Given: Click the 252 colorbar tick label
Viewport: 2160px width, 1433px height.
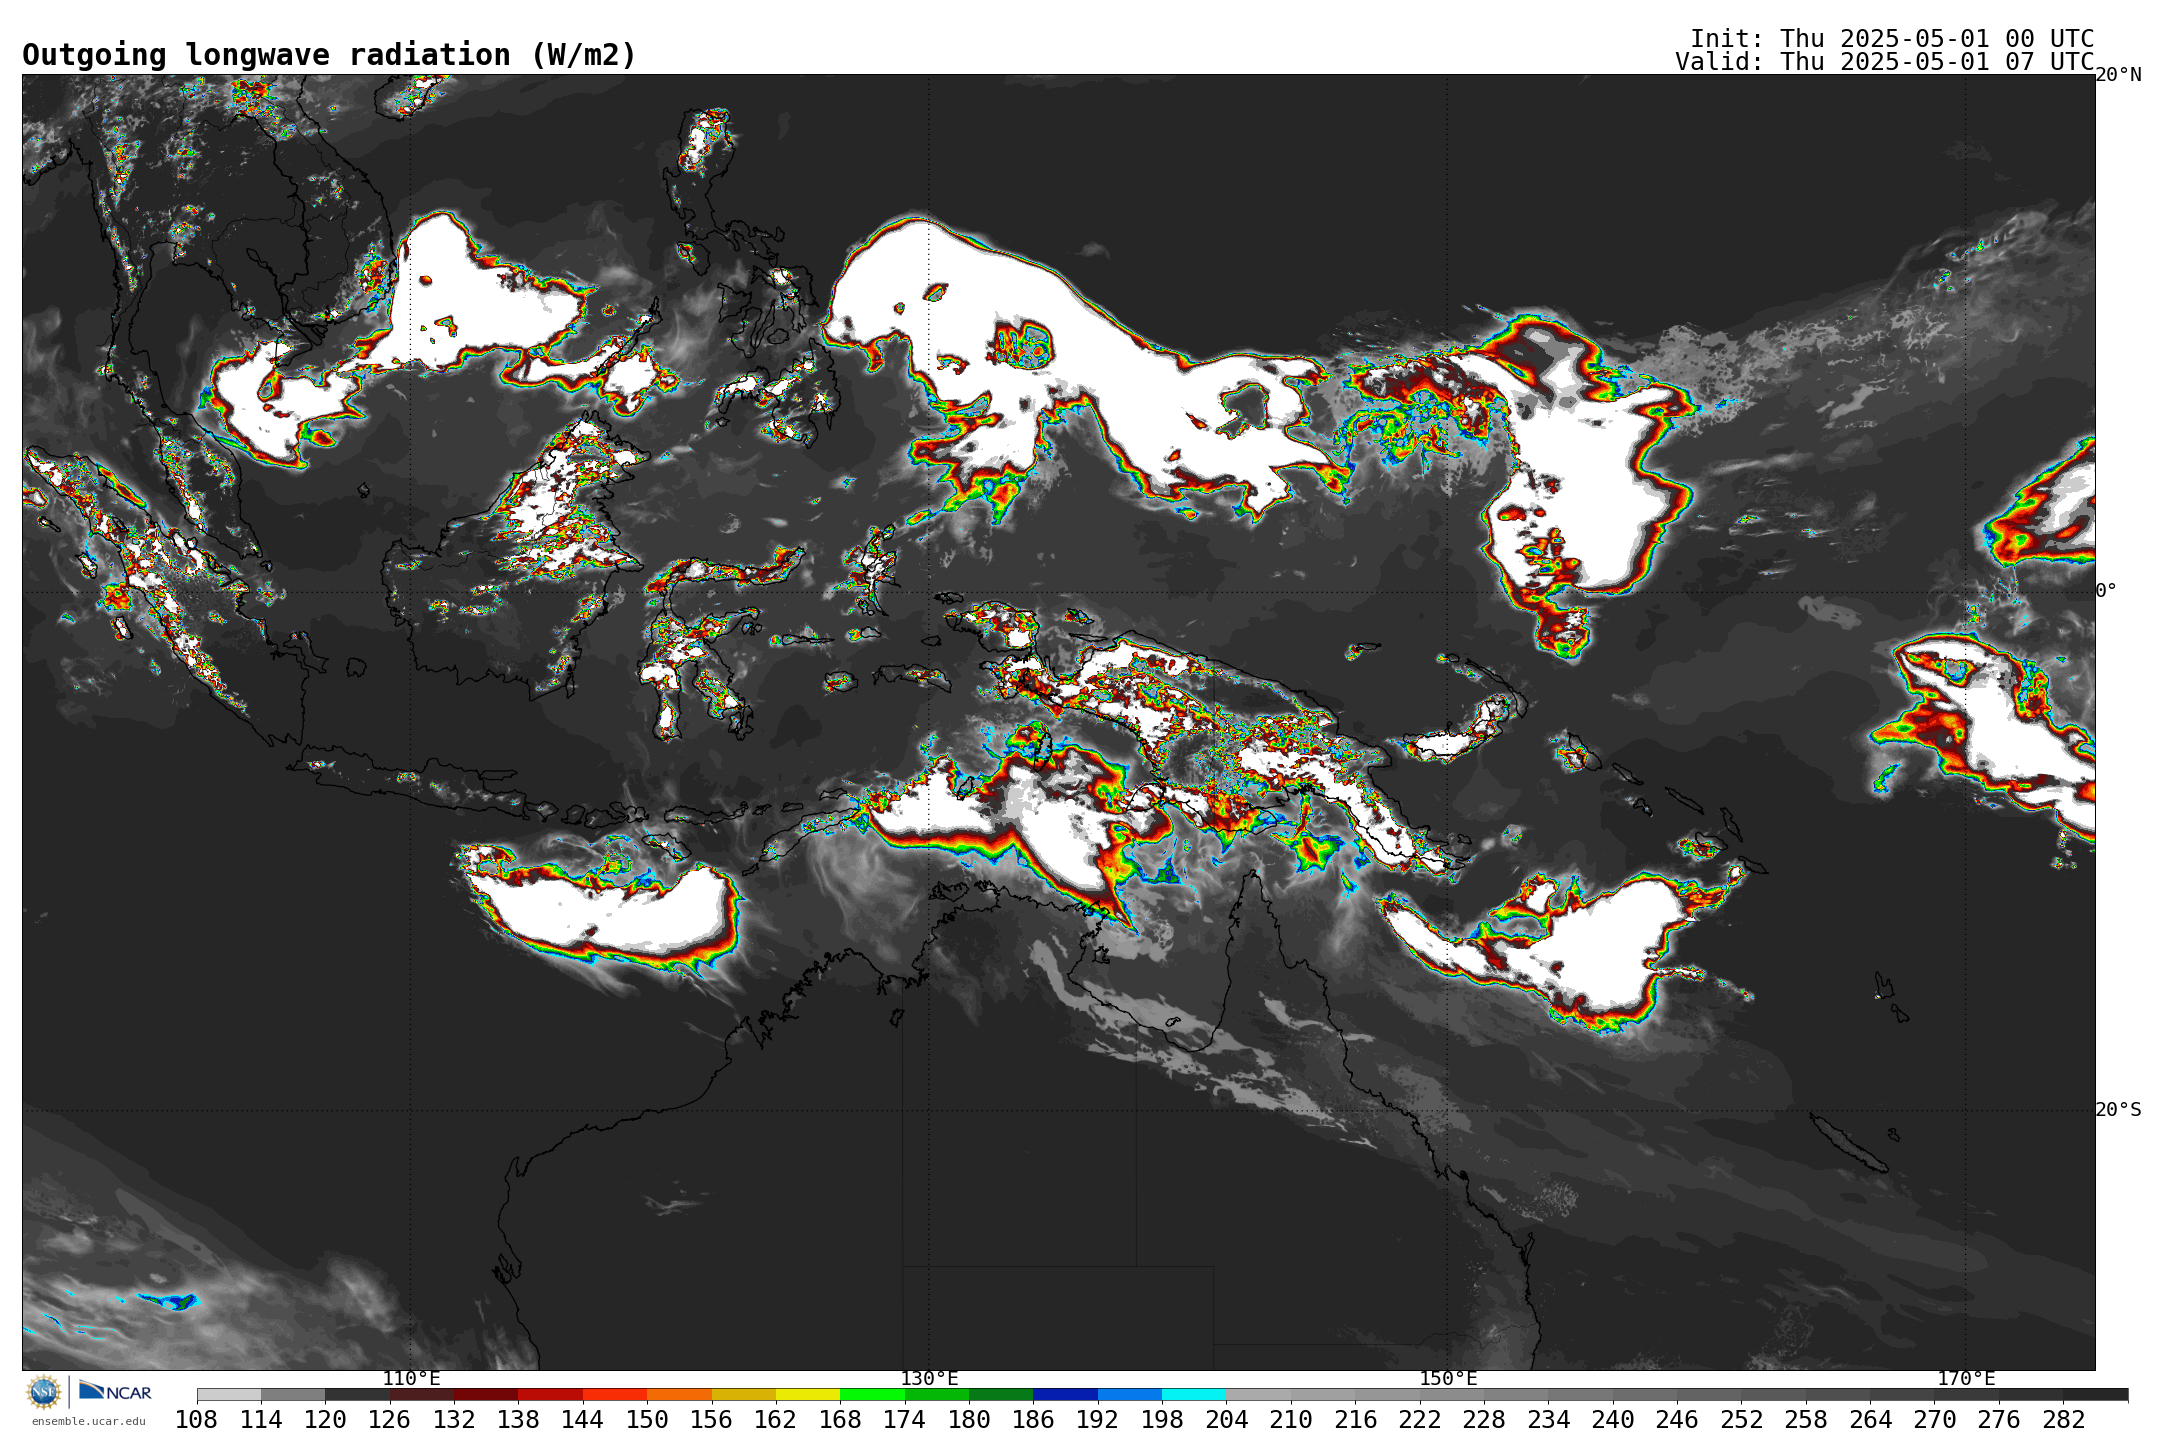Looking at the screenshot, I should (1741, 1419).
